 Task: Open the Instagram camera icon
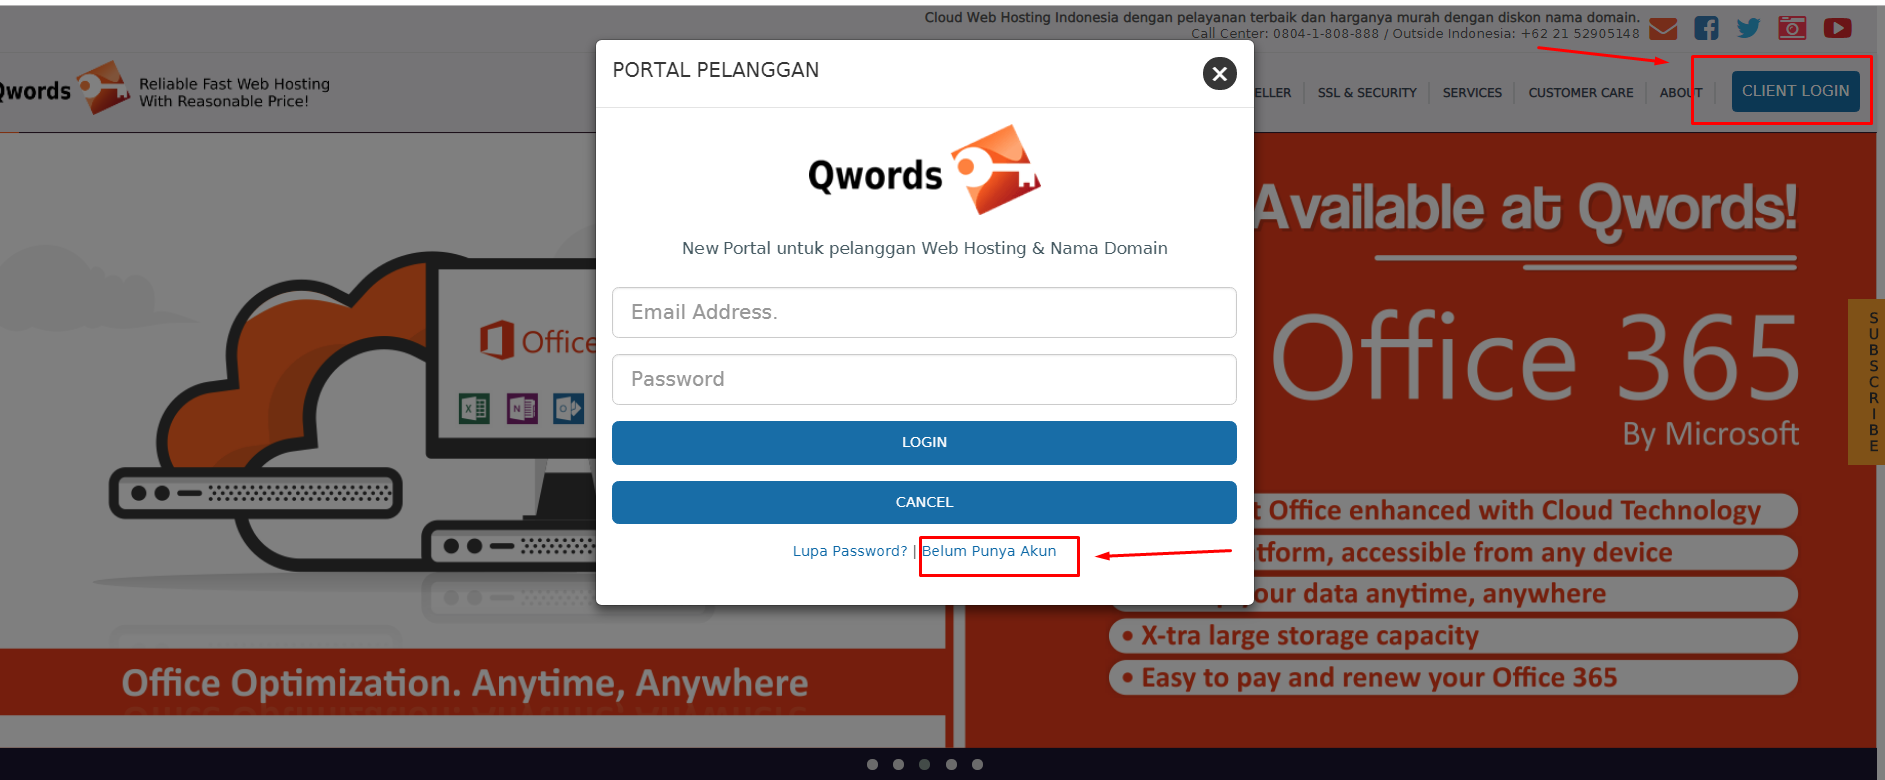pyautogui.click(x=1792, y=28)
